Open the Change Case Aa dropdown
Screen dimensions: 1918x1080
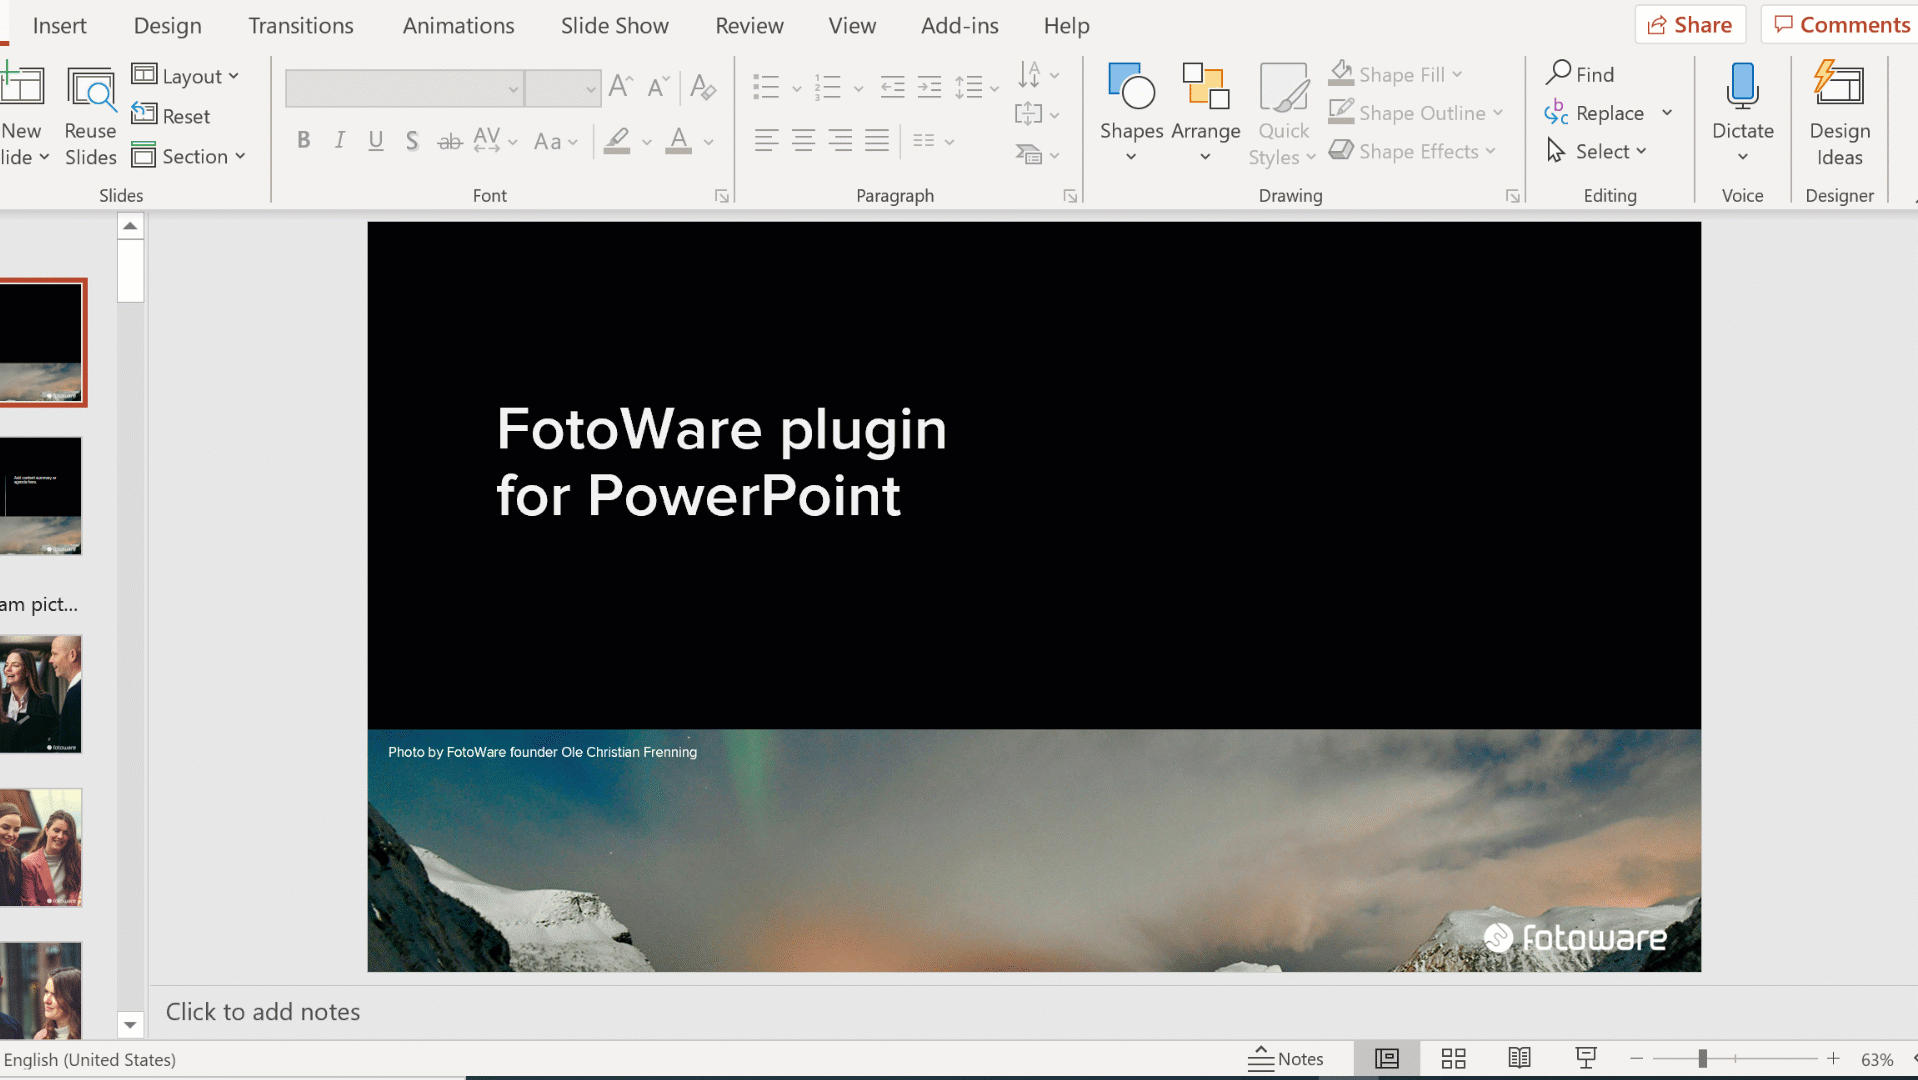coord(556,141)
